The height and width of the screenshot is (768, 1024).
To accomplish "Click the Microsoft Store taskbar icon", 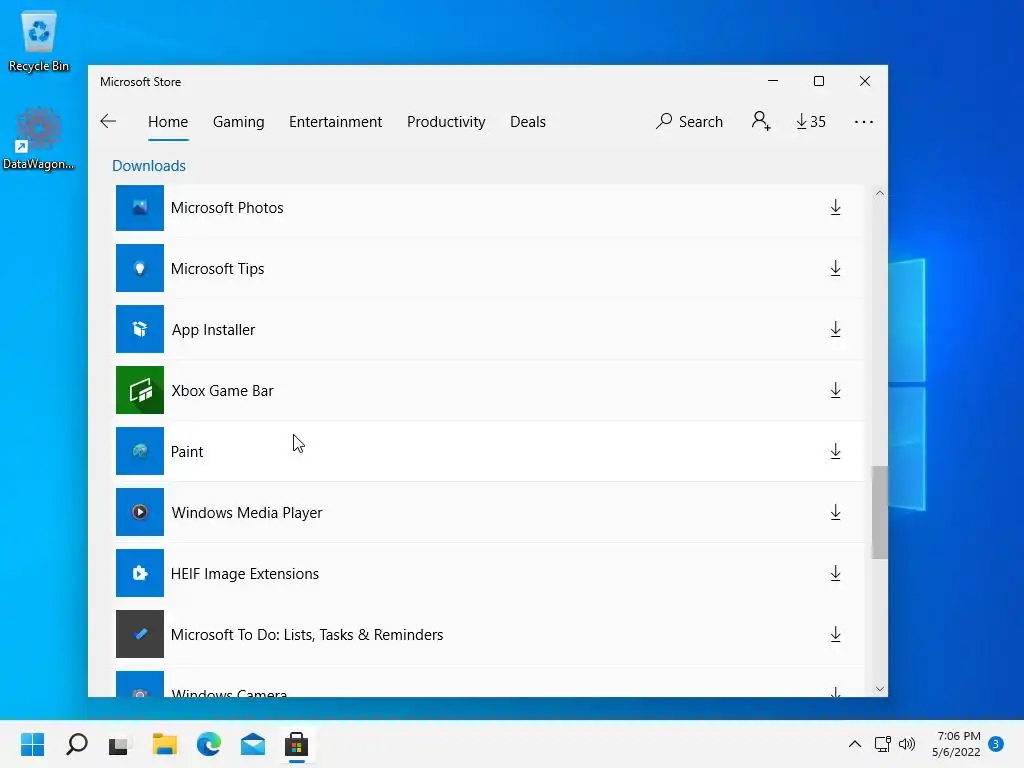I will (296, 744).
